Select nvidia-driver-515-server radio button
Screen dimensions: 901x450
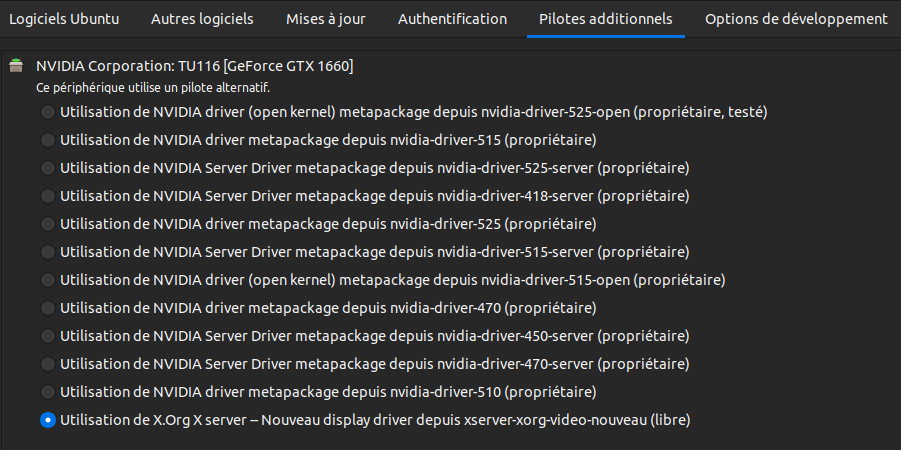coord(48,253)
